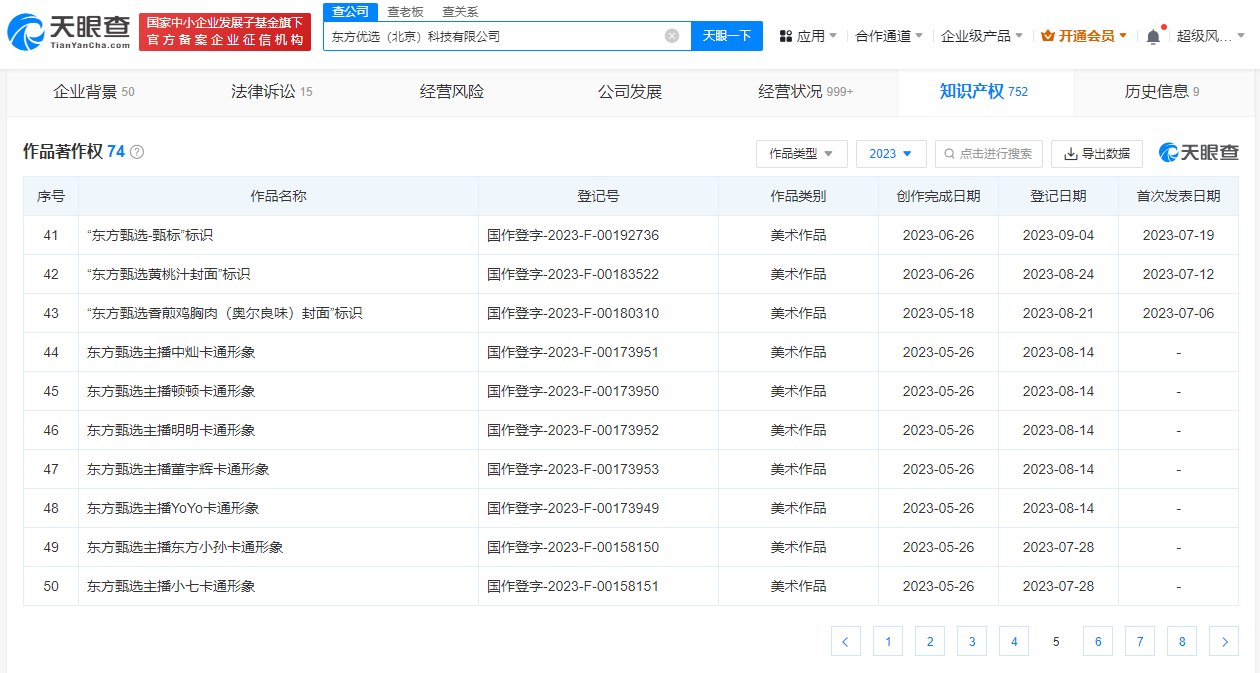This screenshot has height=673, width=1260.
Task: Click the help icon beside 作品著作权
Action: click(137, 152)
